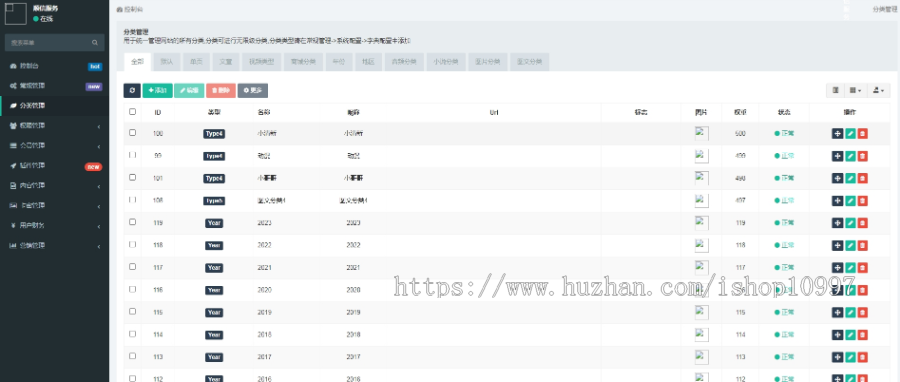Click the edit icon in Year 2023 row
The height and width of the screenshot is (382, 900).
click(850, 223)
